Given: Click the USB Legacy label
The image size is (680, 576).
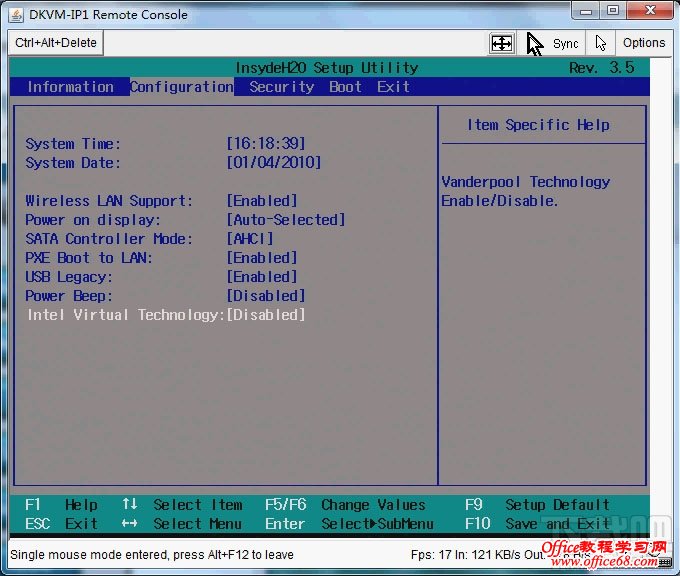Looking at the screenshot, I should coord(69,277).
